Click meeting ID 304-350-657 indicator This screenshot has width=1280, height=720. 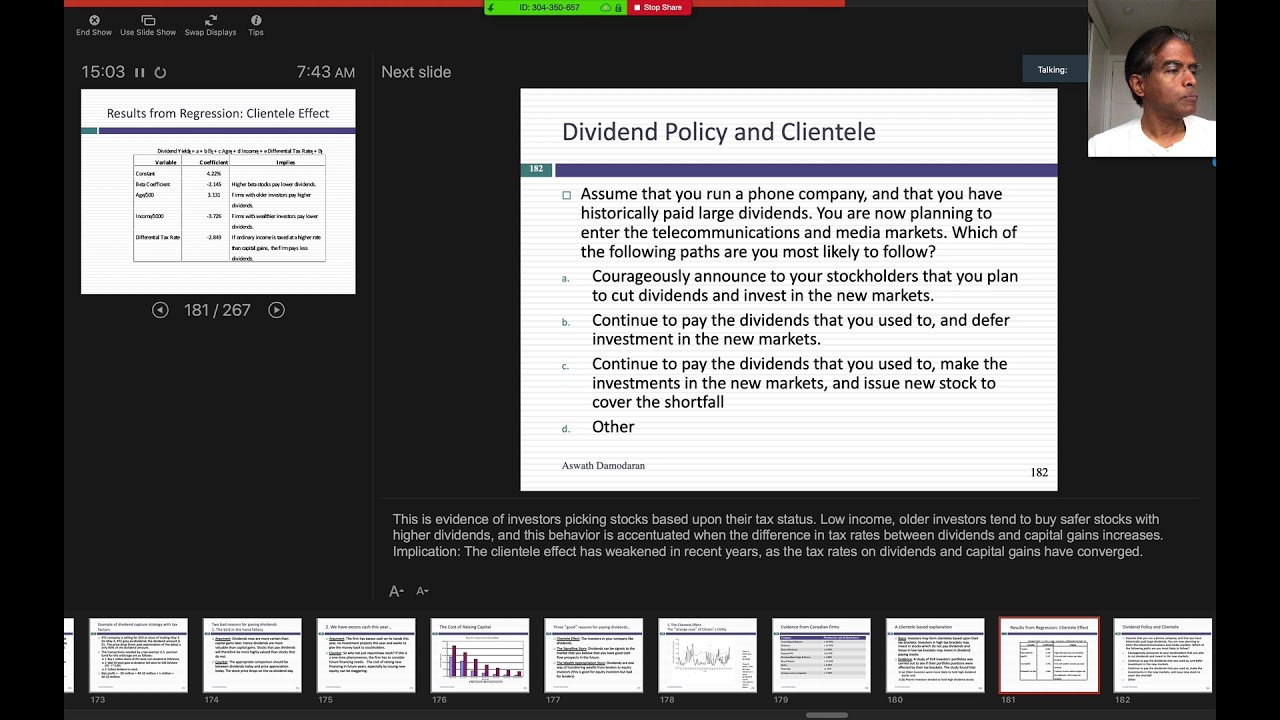pos(549,8)
